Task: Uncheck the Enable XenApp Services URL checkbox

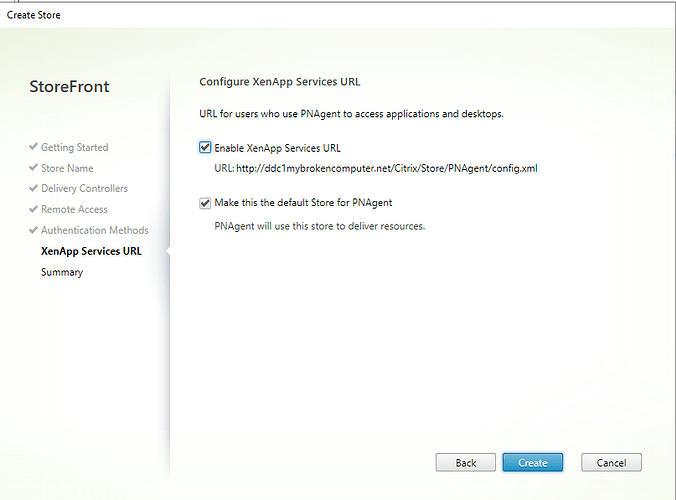Action: [205, 148]
